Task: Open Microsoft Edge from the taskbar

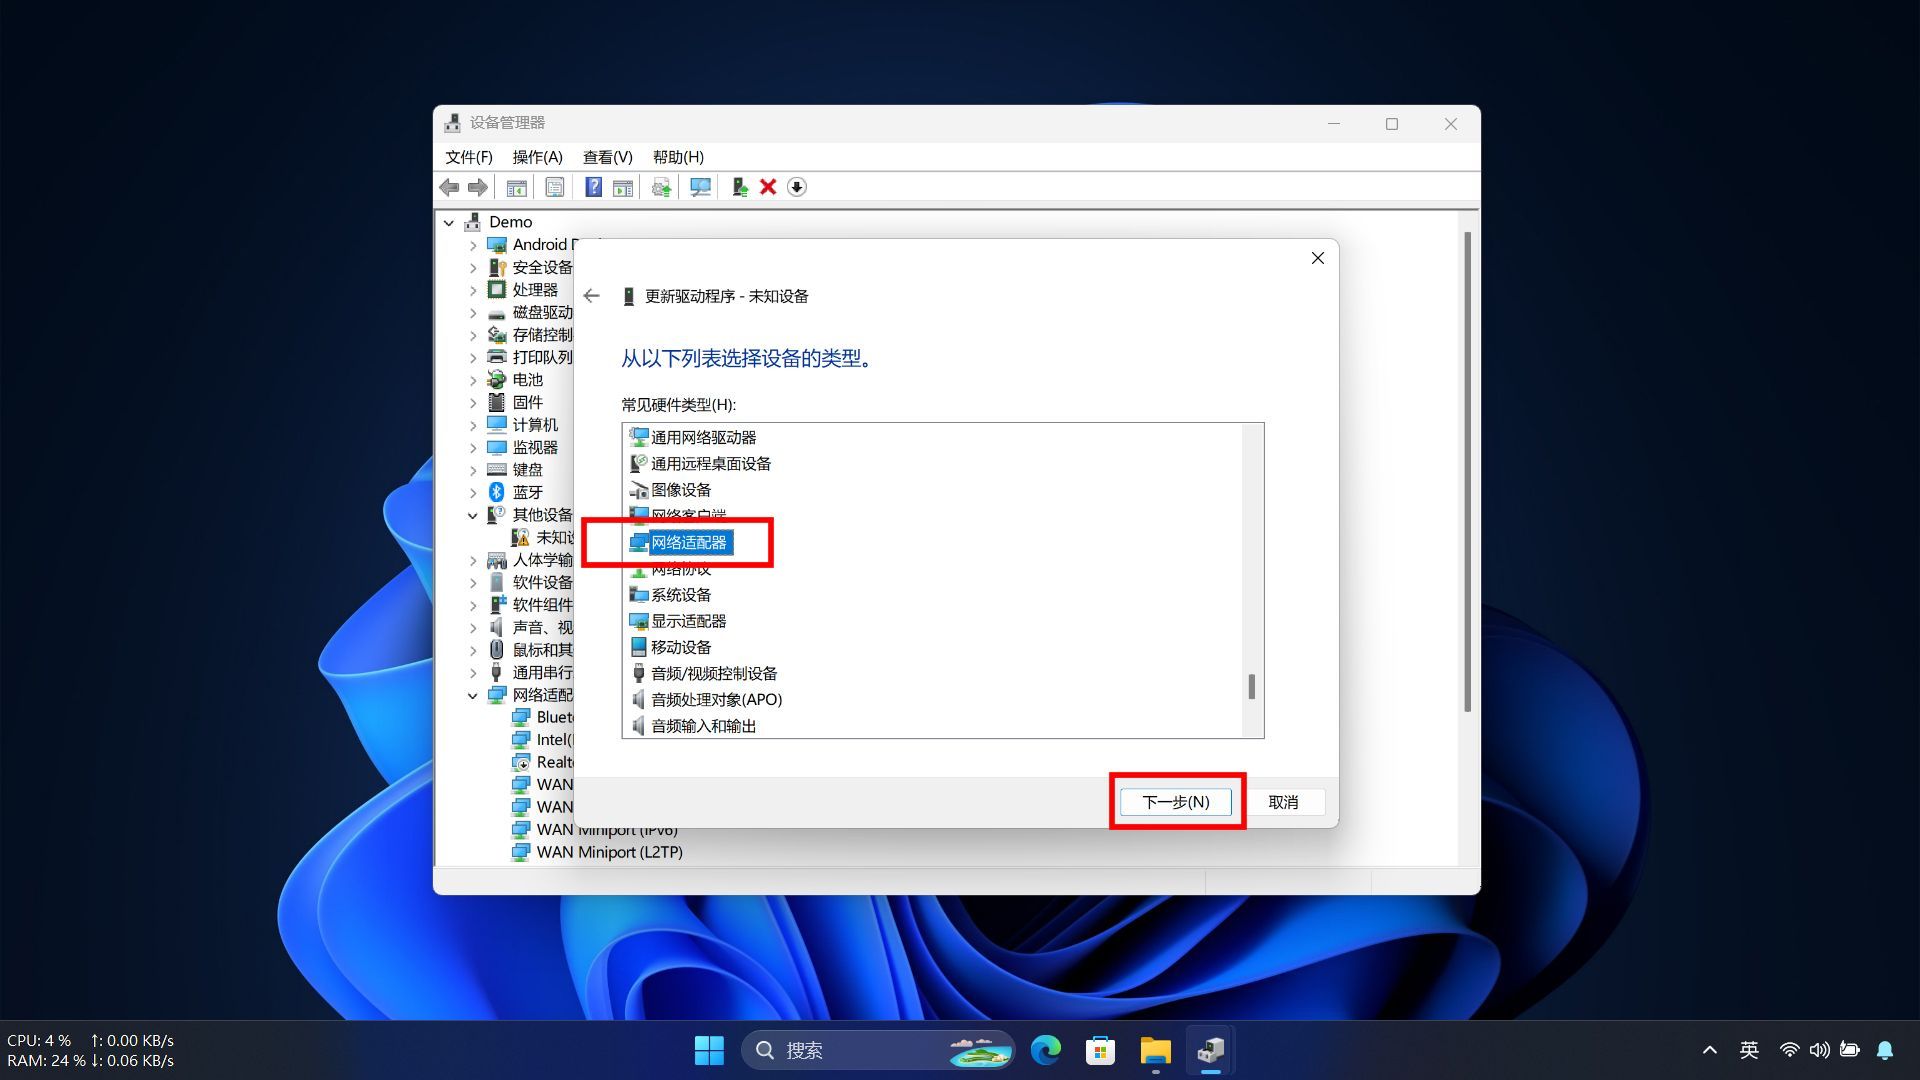Action: (1046, 1050)
